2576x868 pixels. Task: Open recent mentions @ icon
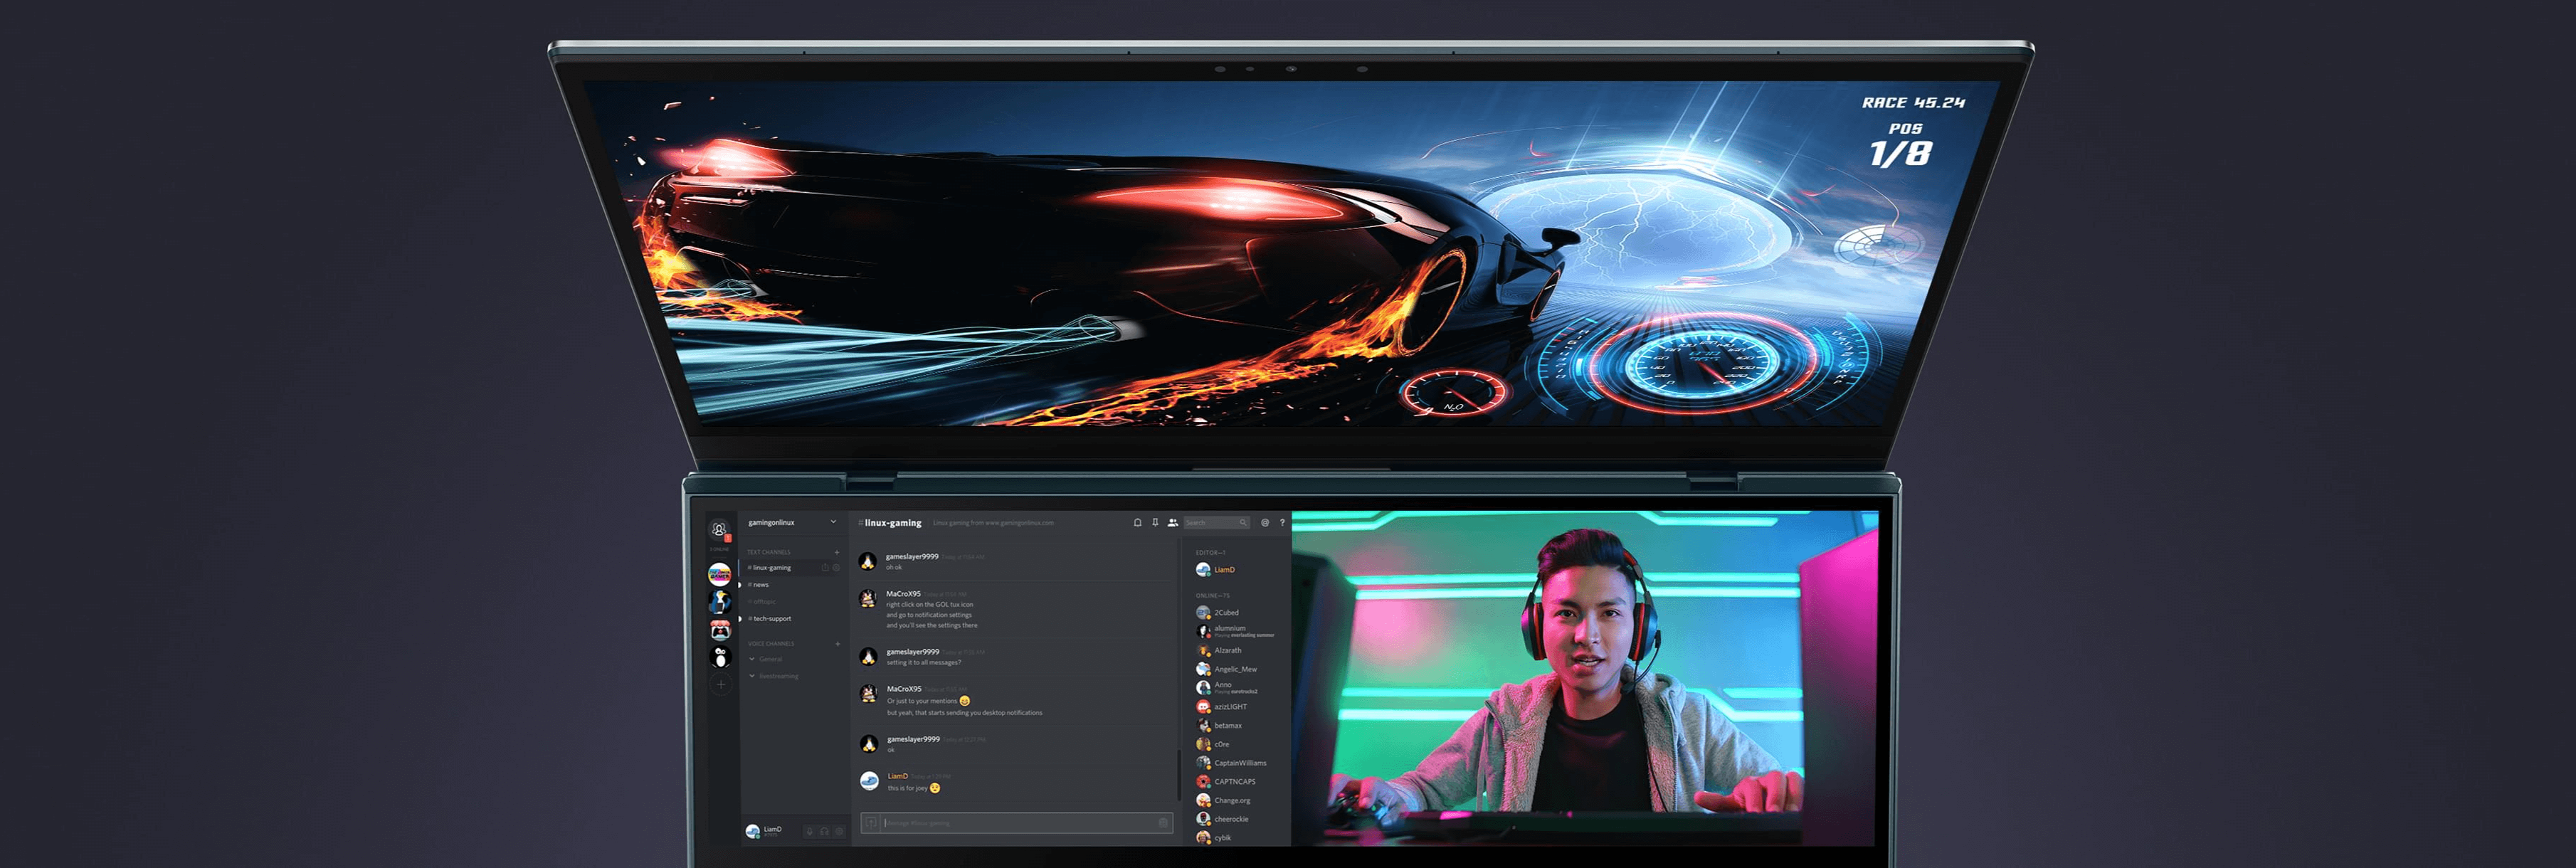point(1265,523)
